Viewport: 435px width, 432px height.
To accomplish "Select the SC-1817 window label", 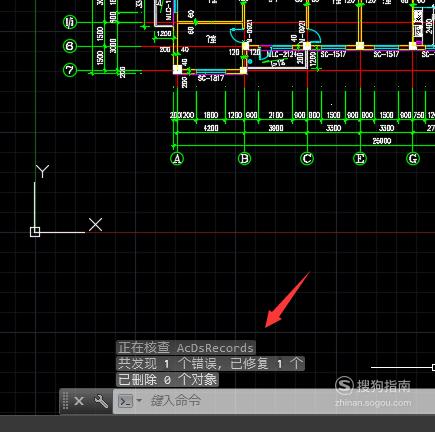I will (211, 78).
